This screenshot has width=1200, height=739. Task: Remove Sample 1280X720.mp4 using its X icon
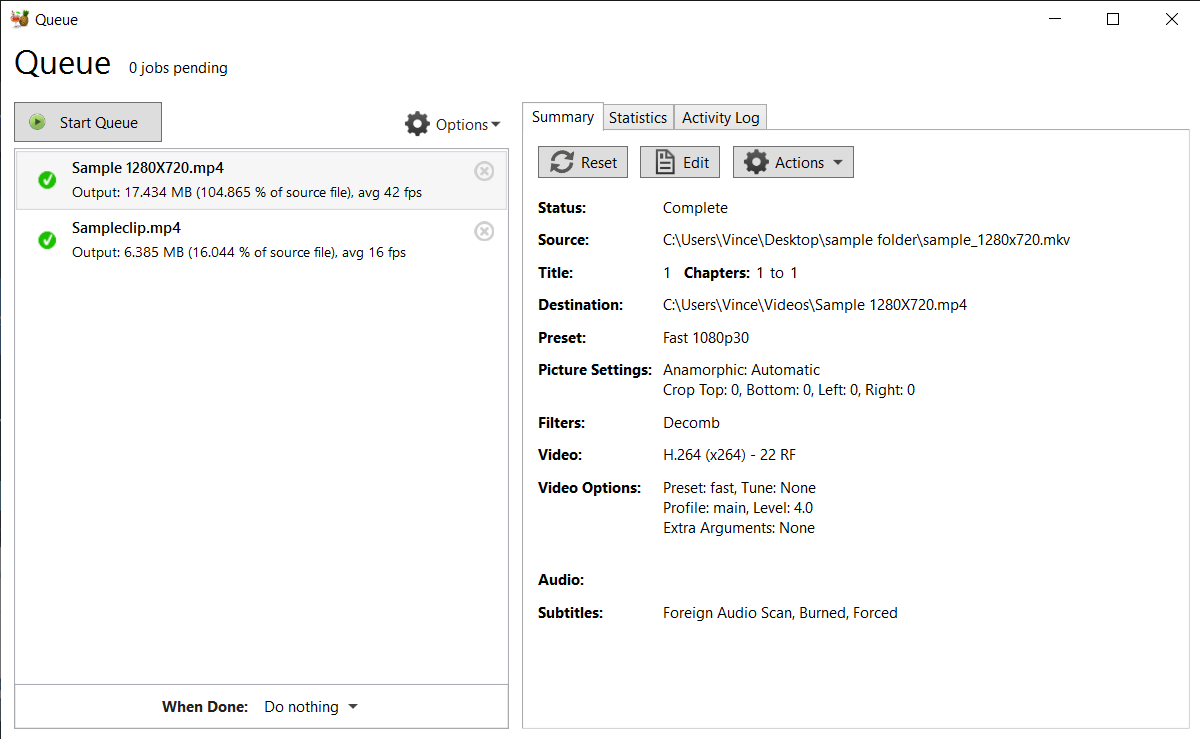point(484,170)
